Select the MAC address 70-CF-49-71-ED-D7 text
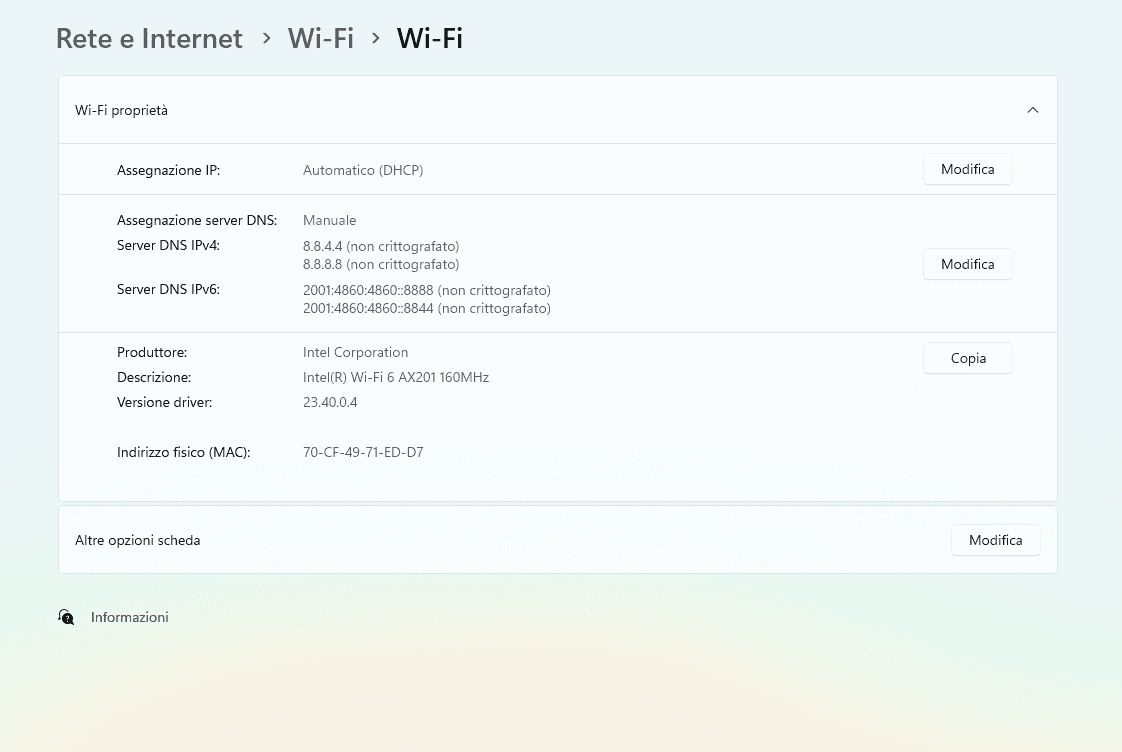1122x752 pixels. 363,452
